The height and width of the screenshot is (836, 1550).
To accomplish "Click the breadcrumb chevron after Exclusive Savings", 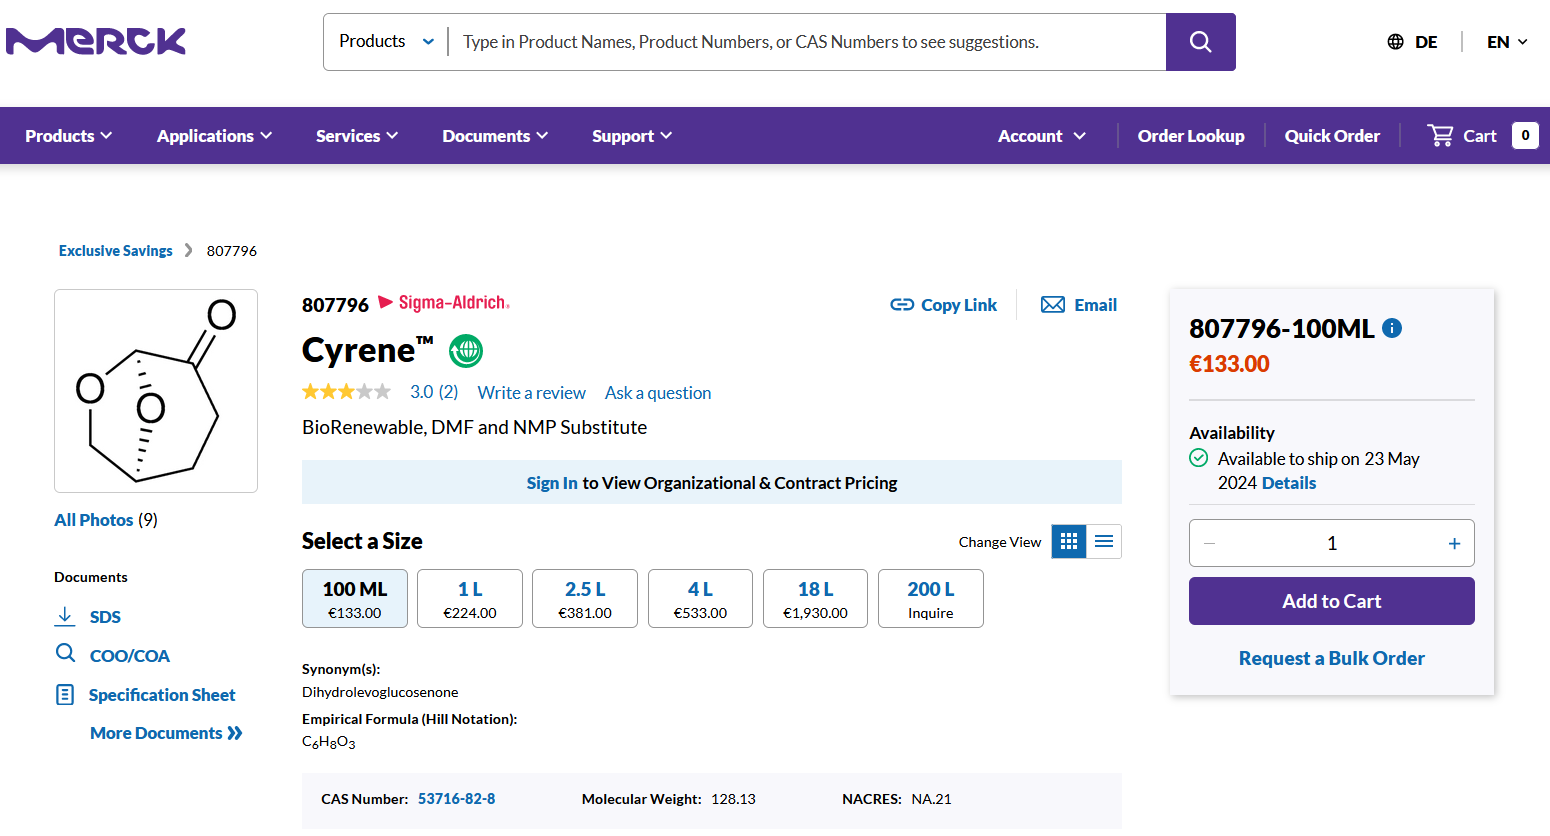I will click(x=188, y=250).
